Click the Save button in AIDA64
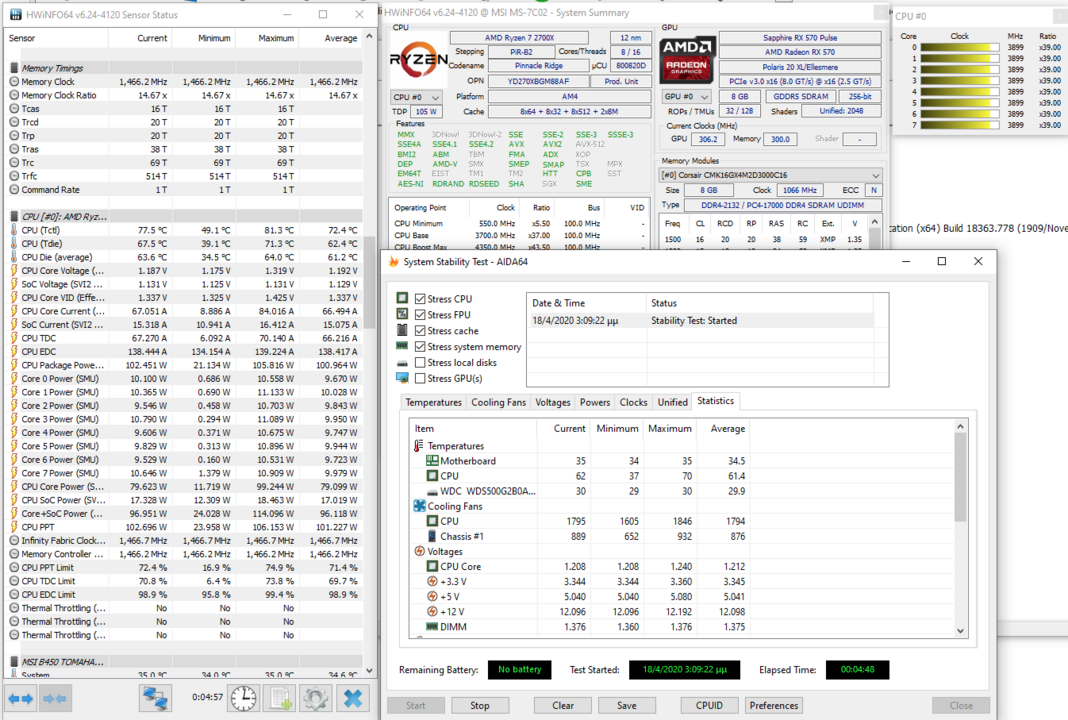The height and width of the screenshot is (720, 1068). click(x=627, y=705)
